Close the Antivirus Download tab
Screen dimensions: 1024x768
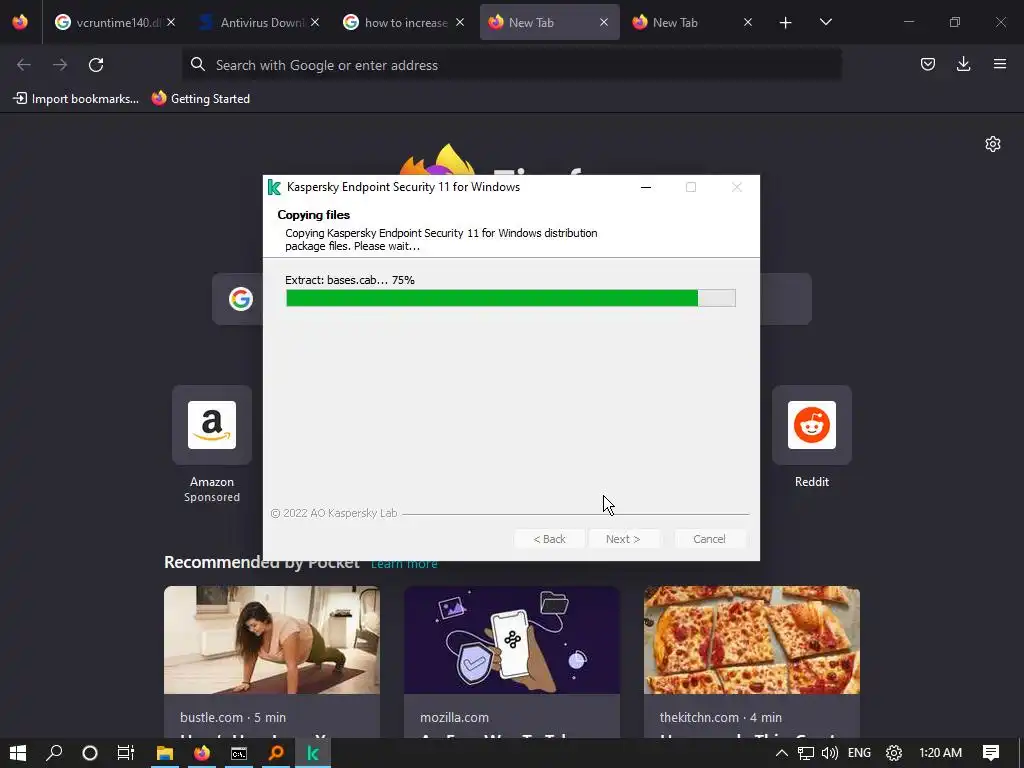[315, 22]
